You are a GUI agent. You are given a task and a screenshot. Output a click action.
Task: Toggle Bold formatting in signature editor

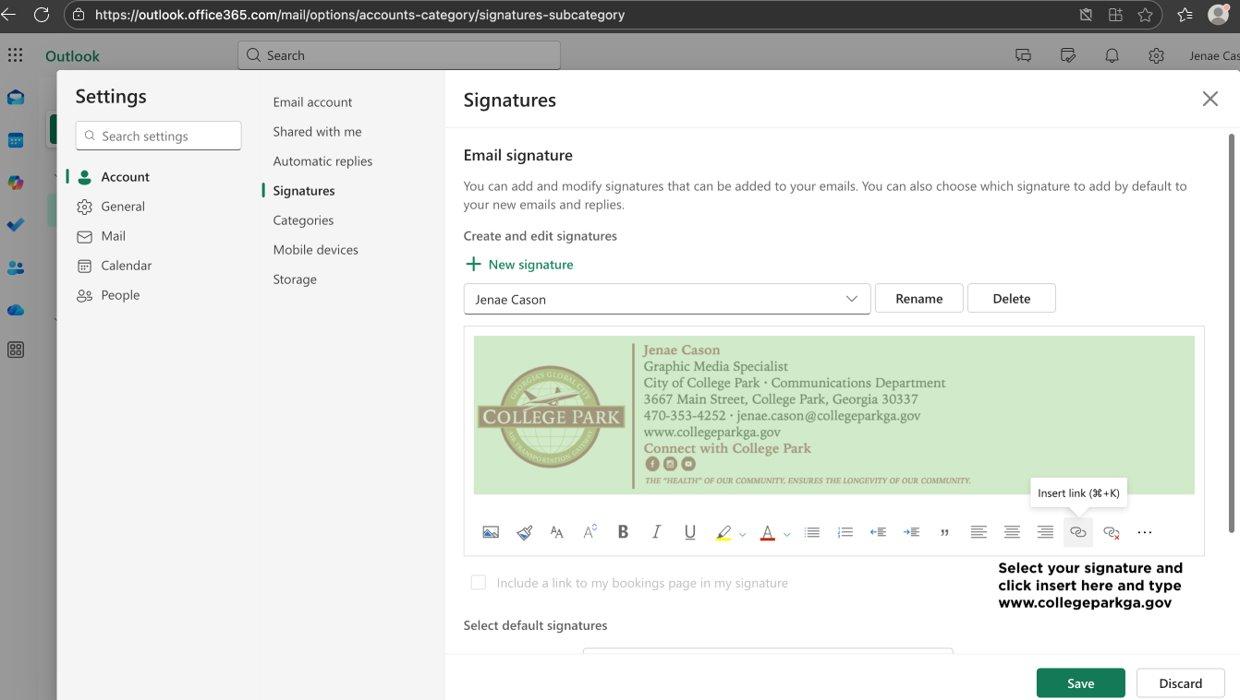[623, 532]
